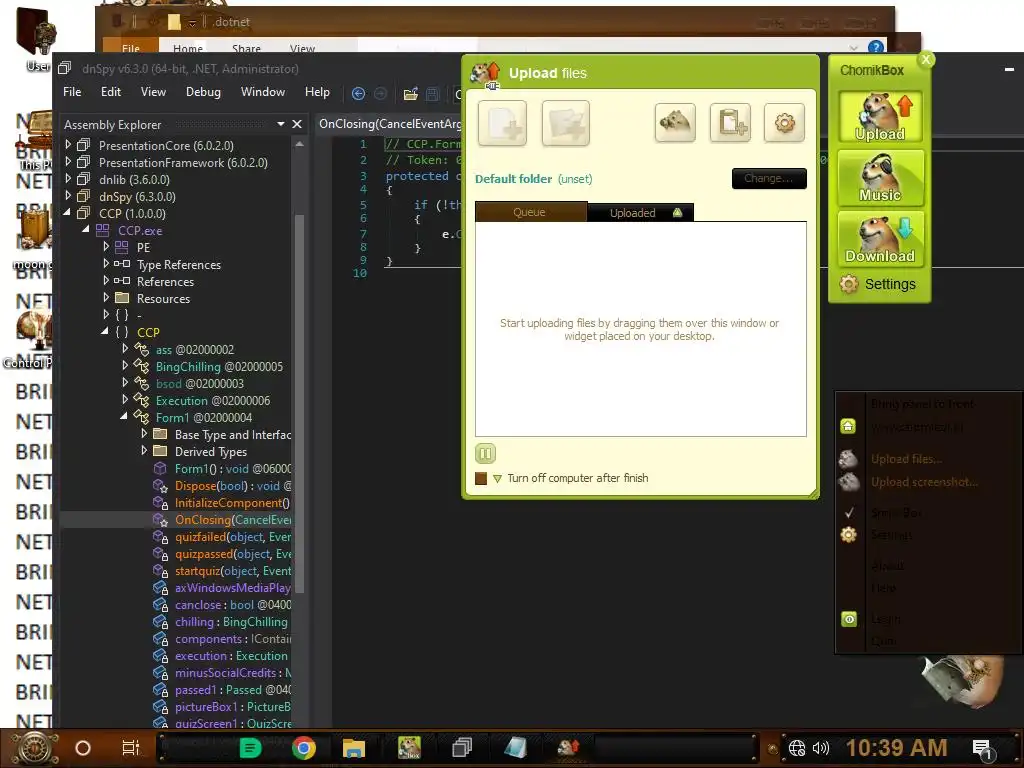Image resolution: width=1024 pixels, height=768 pixels.
Task: Click the add folder button in Upload files
Action: pyautogui.click(x=566, y=123)
